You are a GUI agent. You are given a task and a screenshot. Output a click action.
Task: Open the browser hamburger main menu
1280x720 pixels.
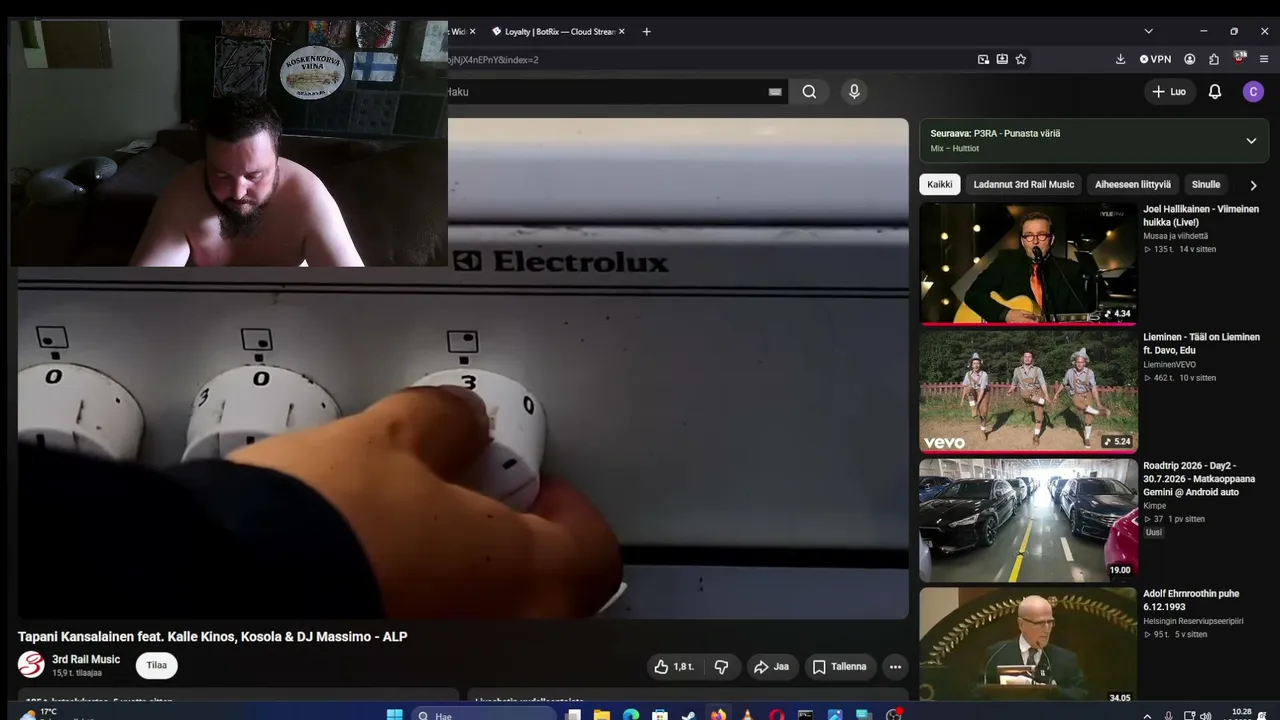[1264, 59]
